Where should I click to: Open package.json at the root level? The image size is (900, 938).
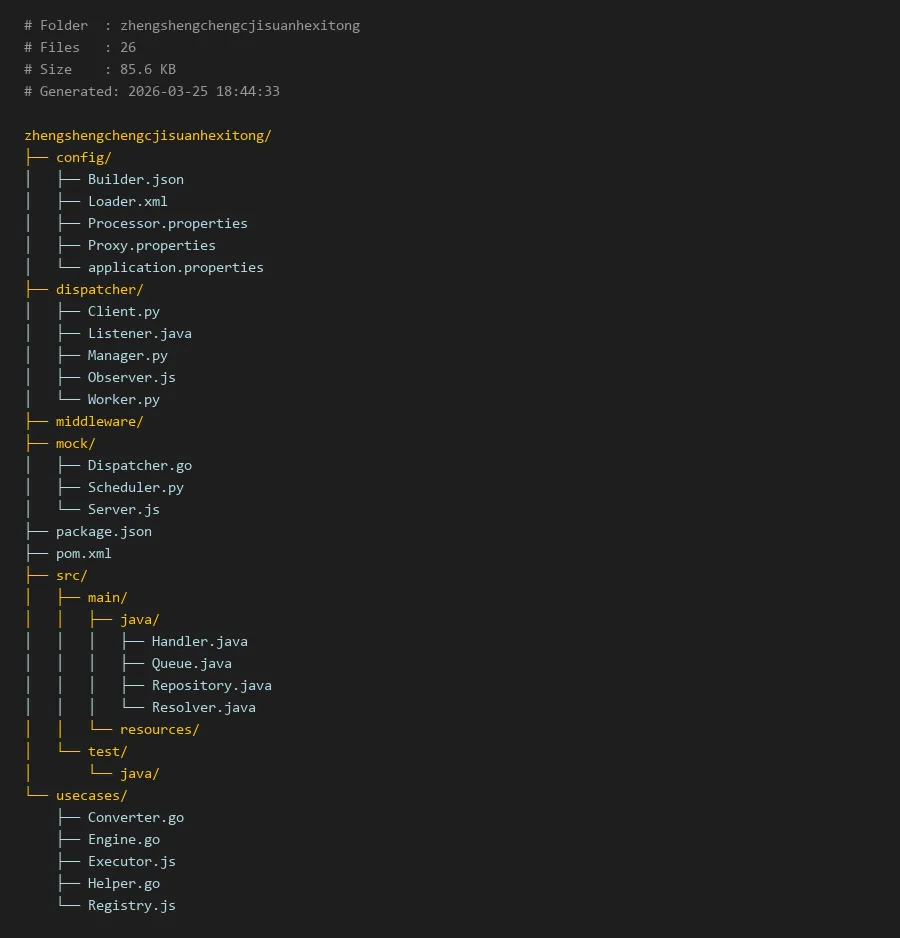point(103,531)
